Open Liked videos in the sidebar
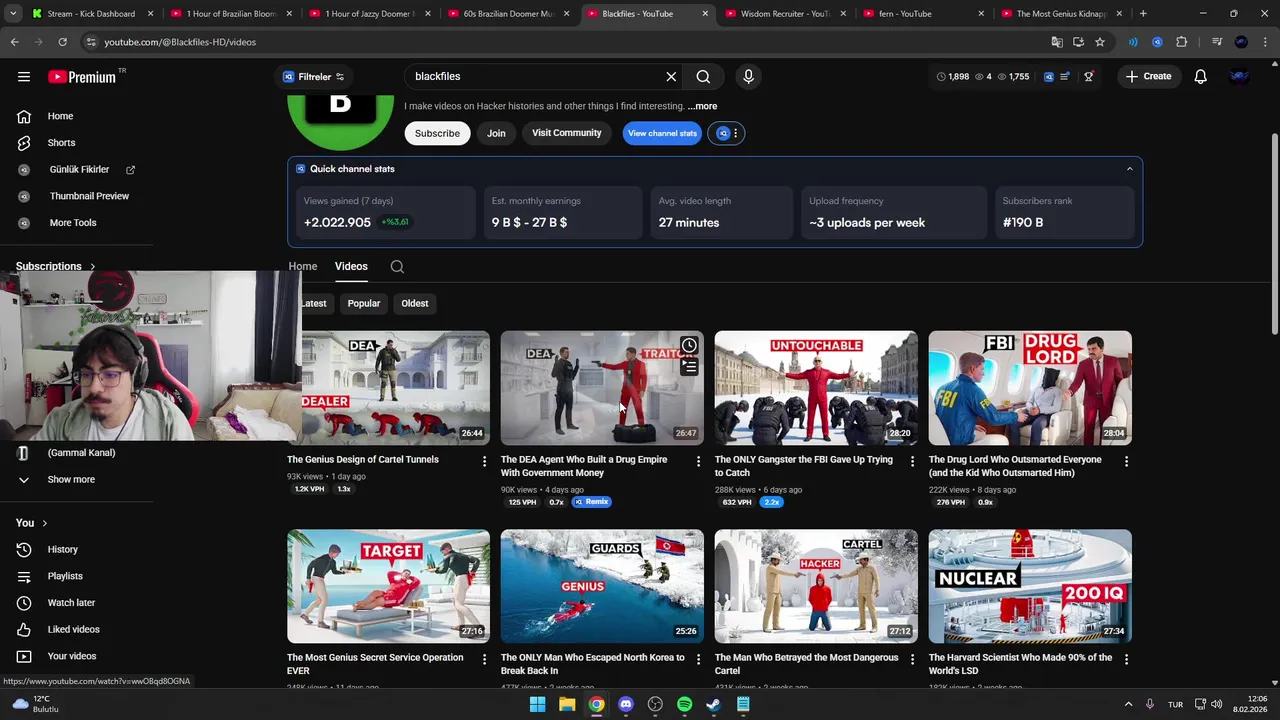Viewport: 1280px width, 720px height. (x=76, y=630)
